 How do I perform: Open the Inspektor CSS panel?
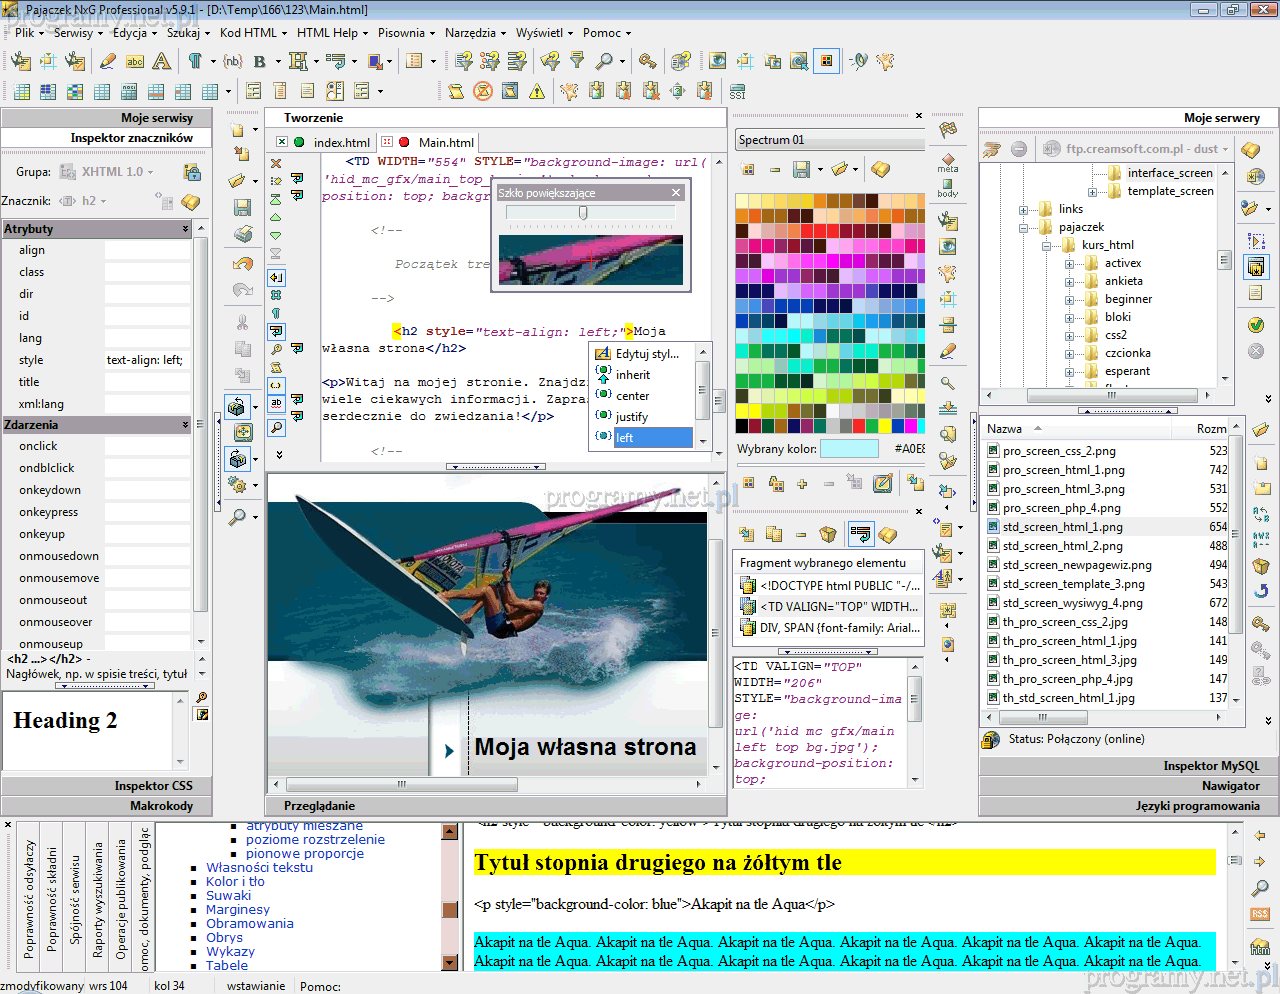point(153,786)
